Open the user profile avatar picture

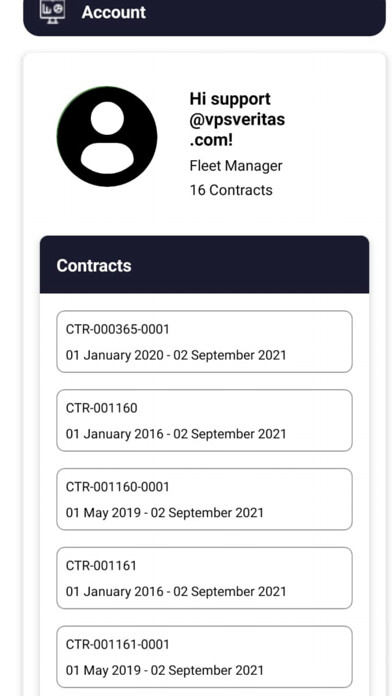(x=107, y=136)
